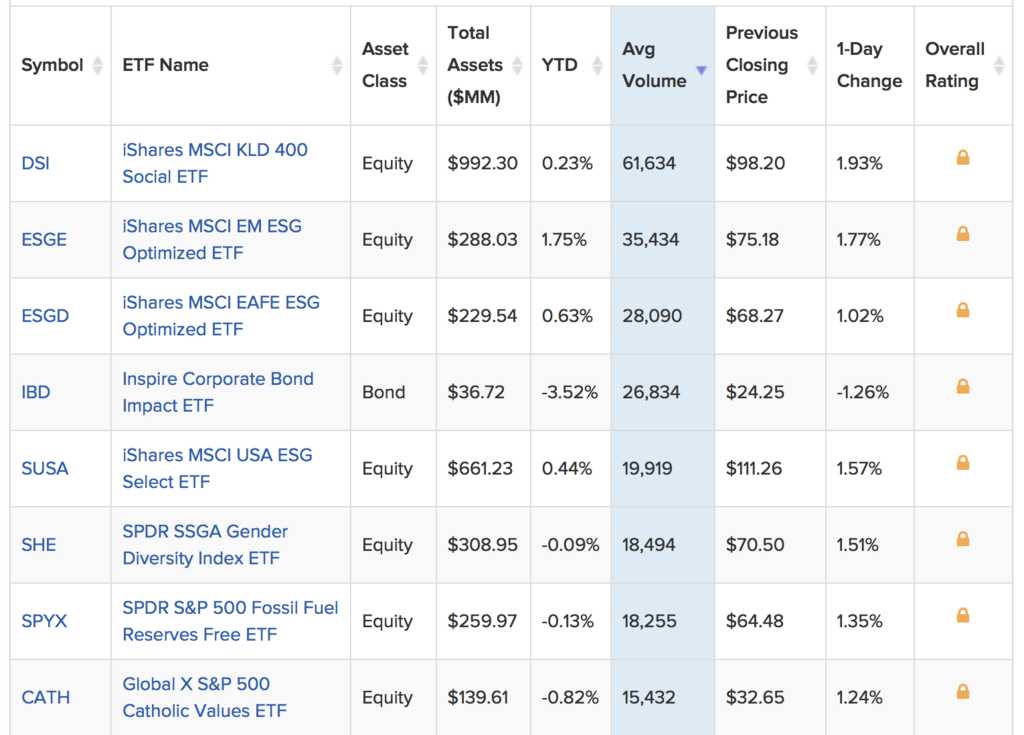This screenshot has height=735, width=1024.
Task: Click the lock icon in DSI row
Action: point(963,157)
